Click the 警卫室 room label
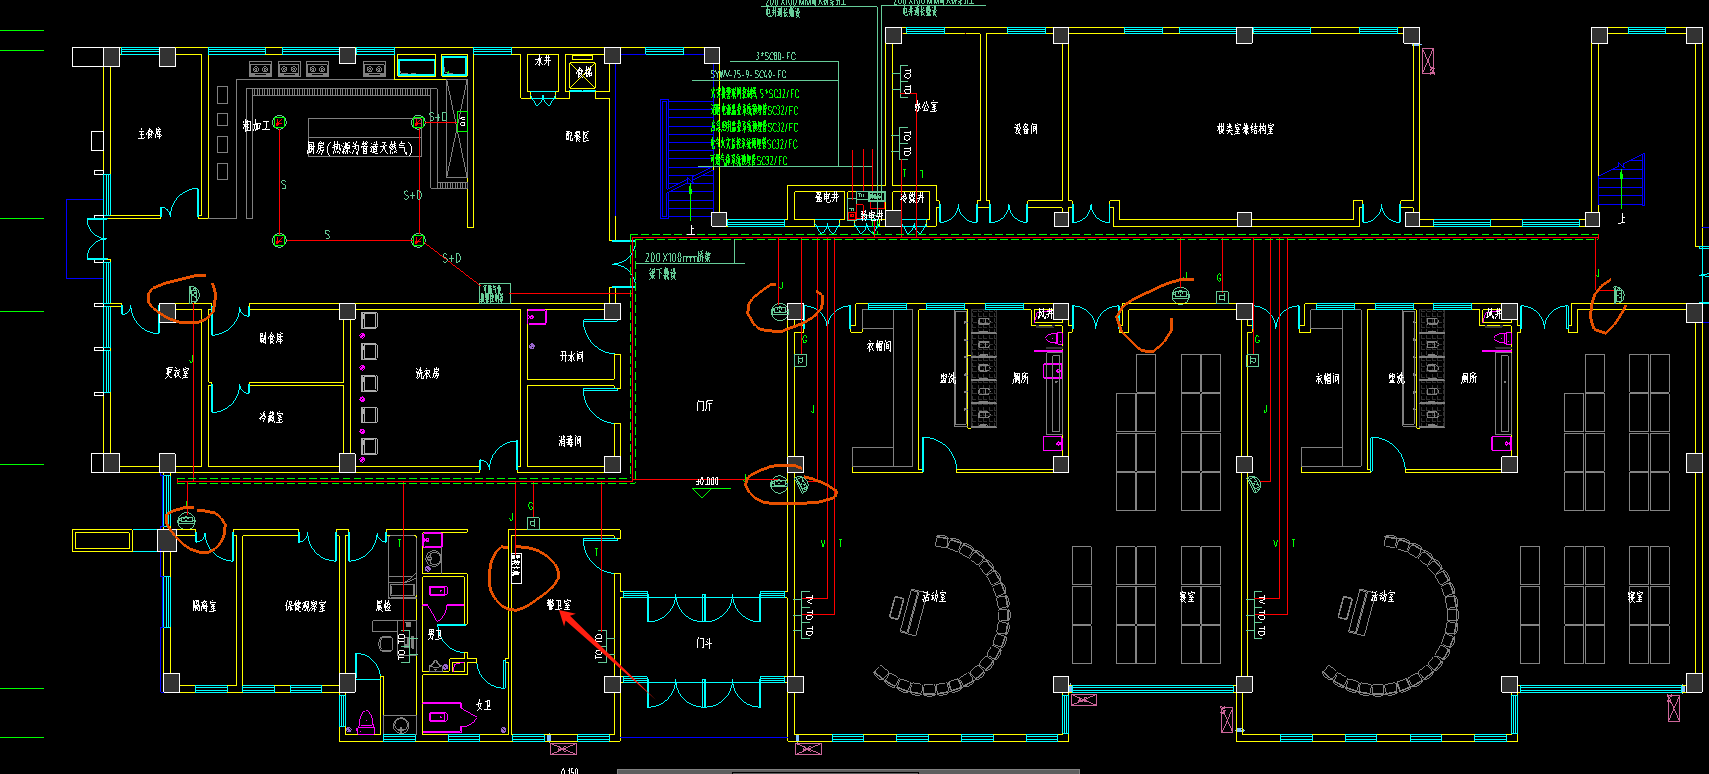The image size is (1709, 774). tap(559, 605)
